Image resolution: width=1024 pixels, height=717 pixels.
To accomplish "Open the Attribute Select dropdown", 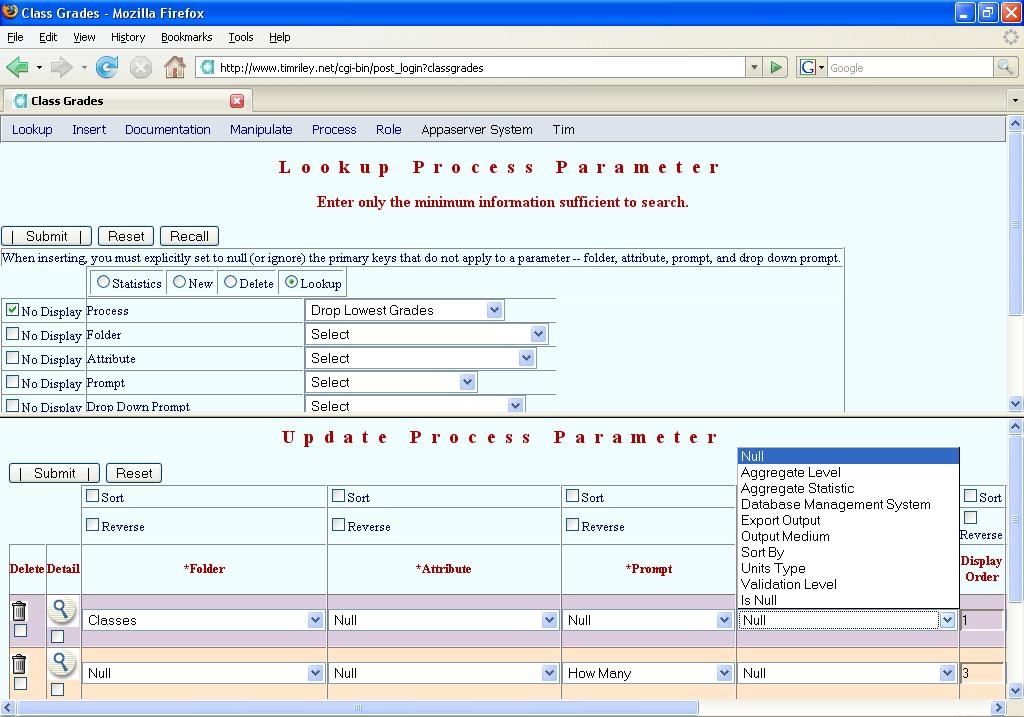I will [x=421, y=358].
